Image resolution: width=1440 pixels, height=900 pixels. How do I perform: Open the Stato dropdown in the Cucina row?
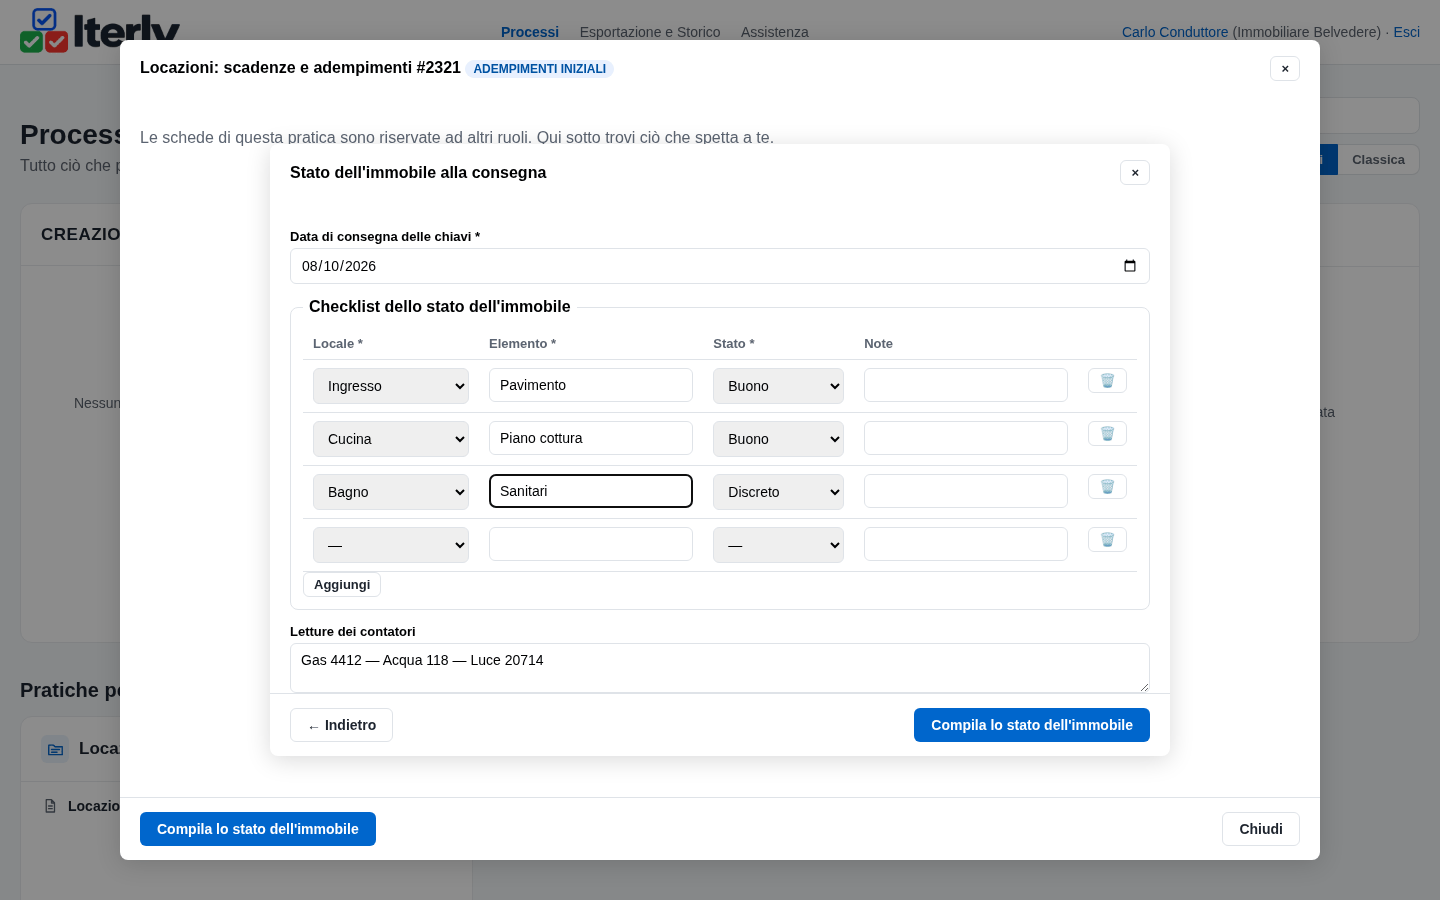tap(778, 439)
